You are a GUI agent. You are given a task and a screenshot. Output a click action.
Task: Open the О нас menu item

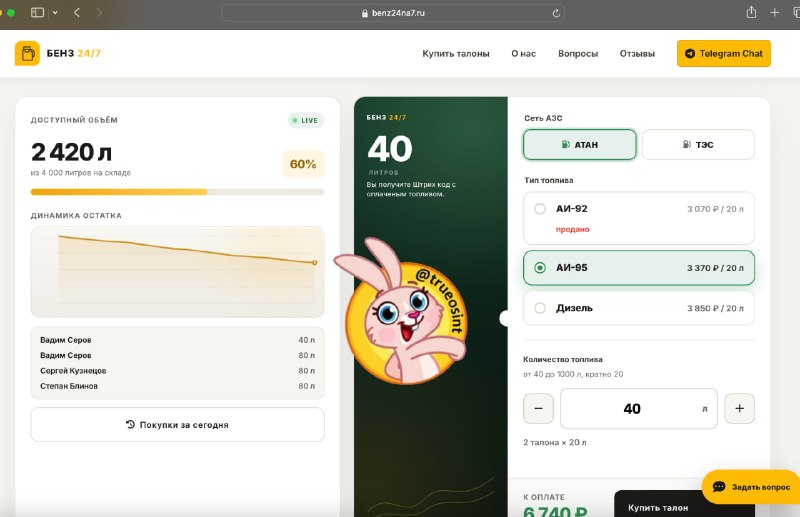[523, 54]
